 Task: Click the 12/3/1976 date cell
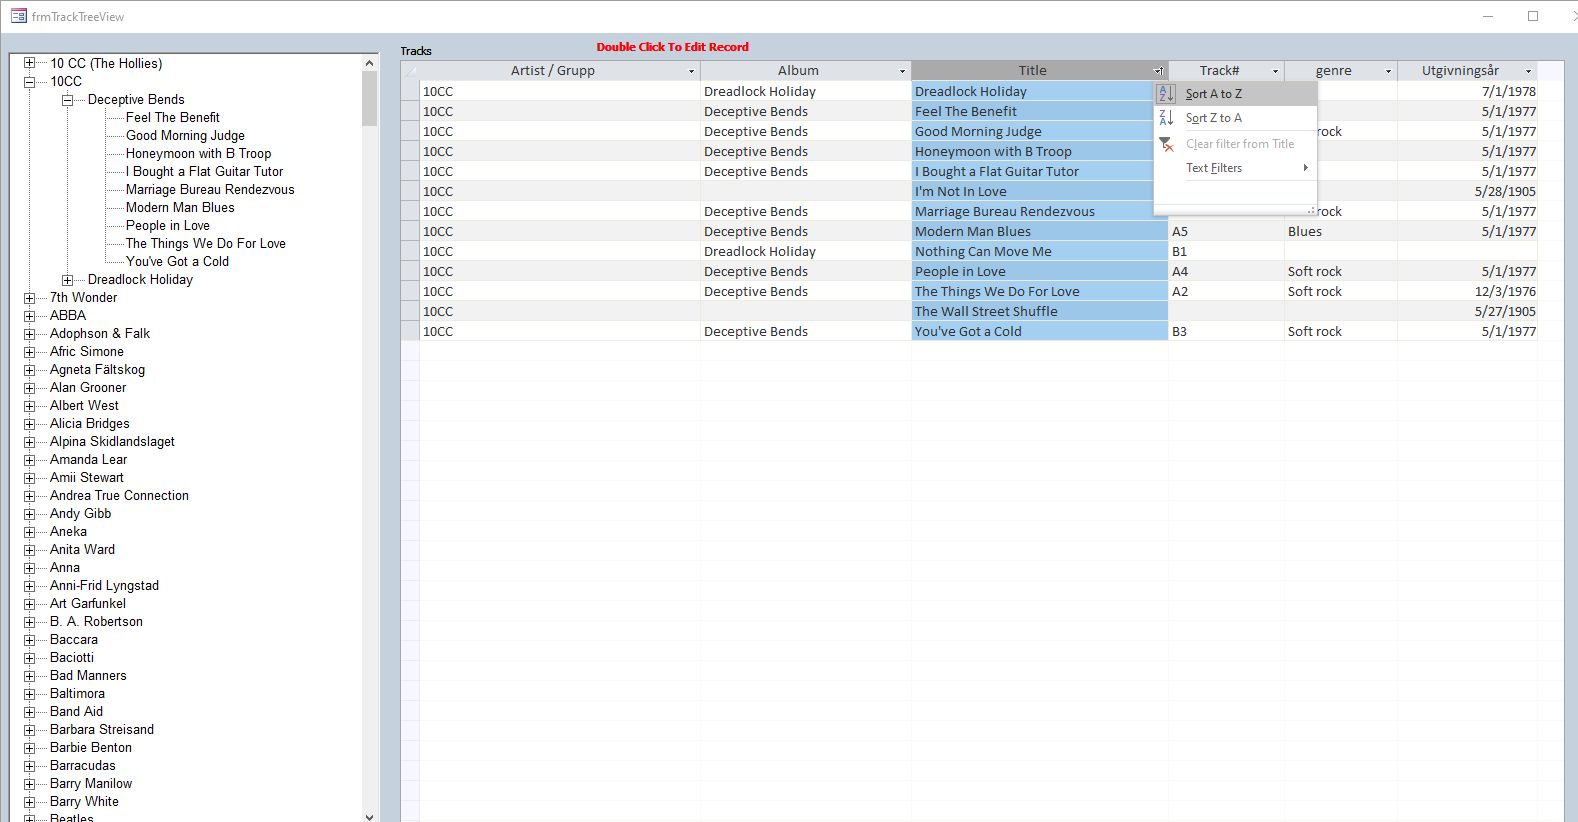[1467, 291]
